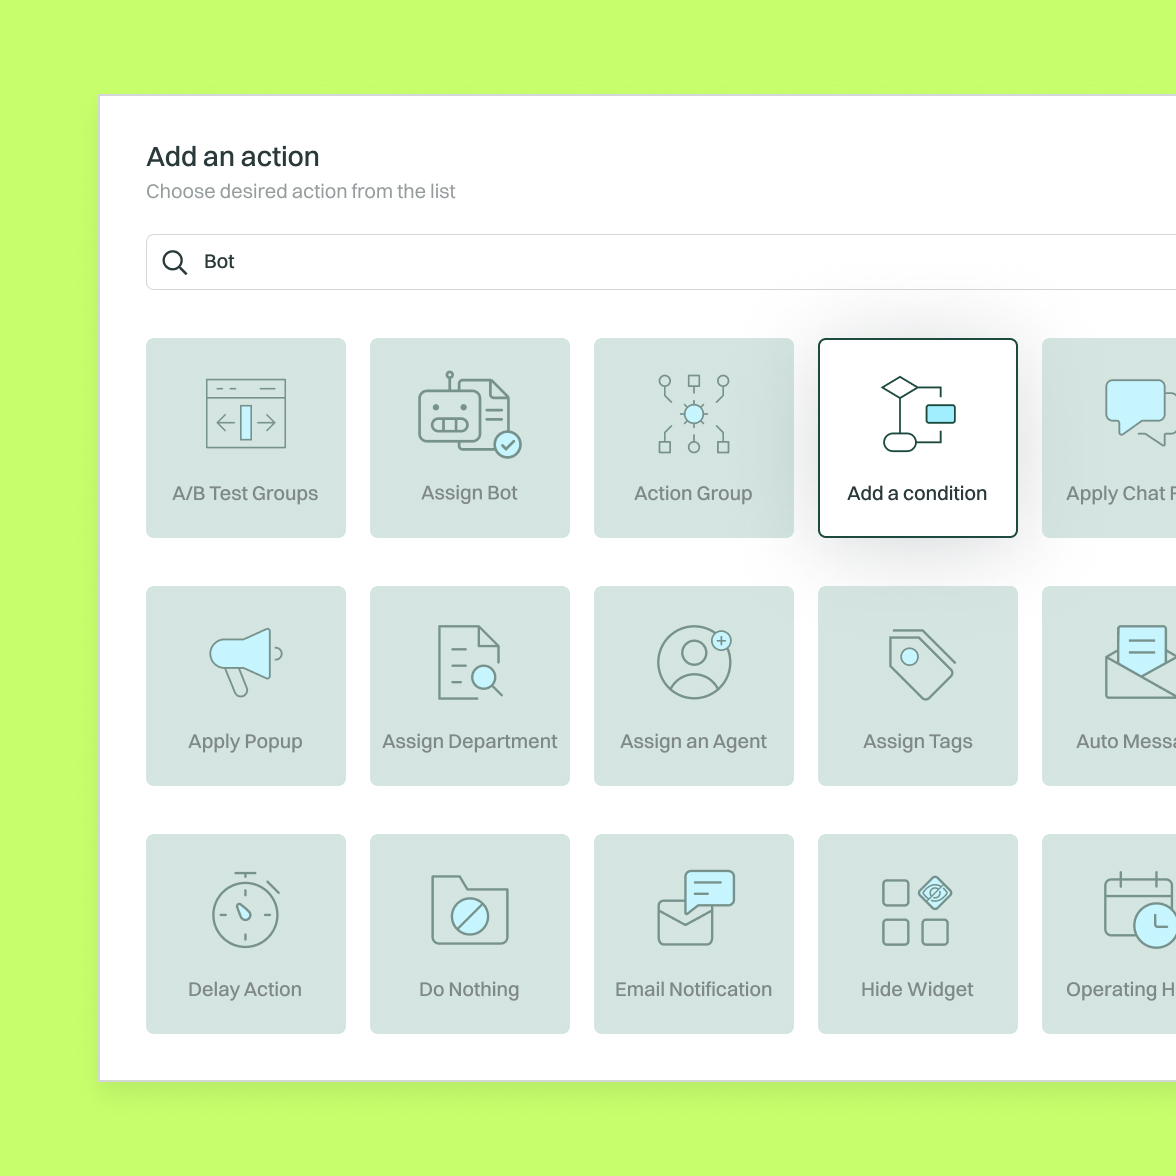Click the Assign an Agent label

coord(693,742)
